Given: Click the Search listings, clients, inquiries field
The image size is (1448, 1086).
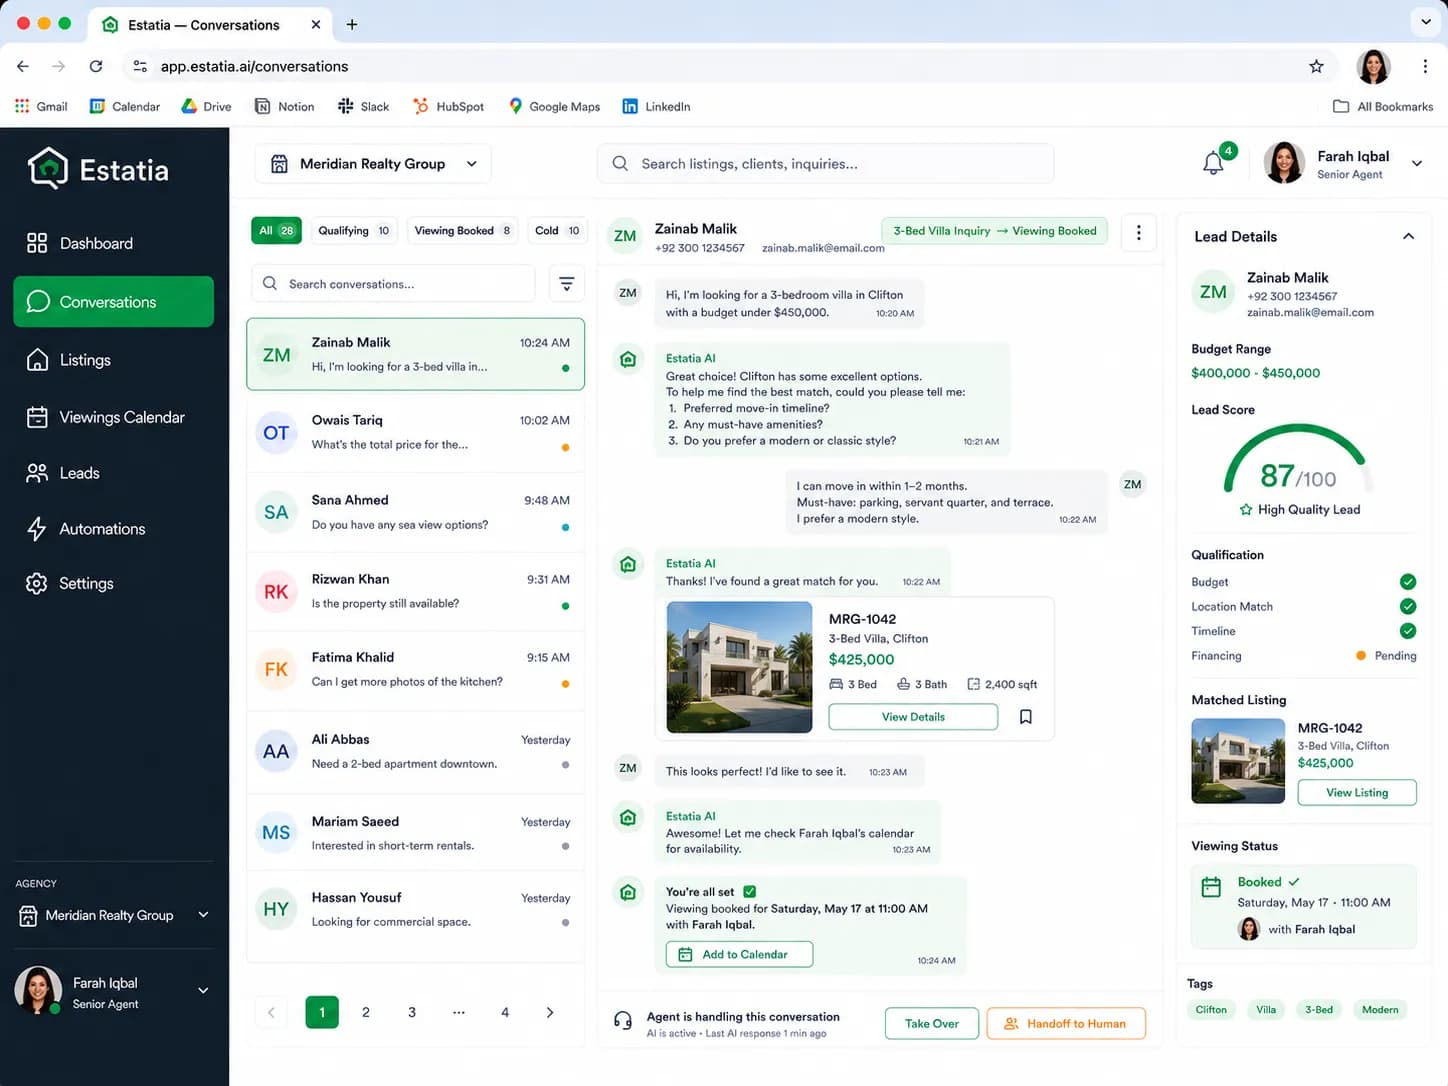Looking at the screenshot, I should (826, 164).
